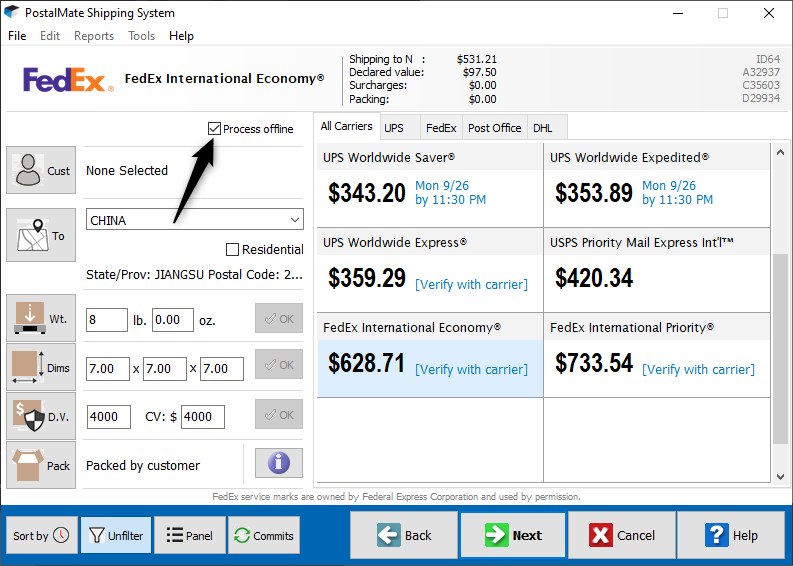Screen dimensions: 793x566
Task: Open the Help menu in menu bar
Action: (182, 36)
